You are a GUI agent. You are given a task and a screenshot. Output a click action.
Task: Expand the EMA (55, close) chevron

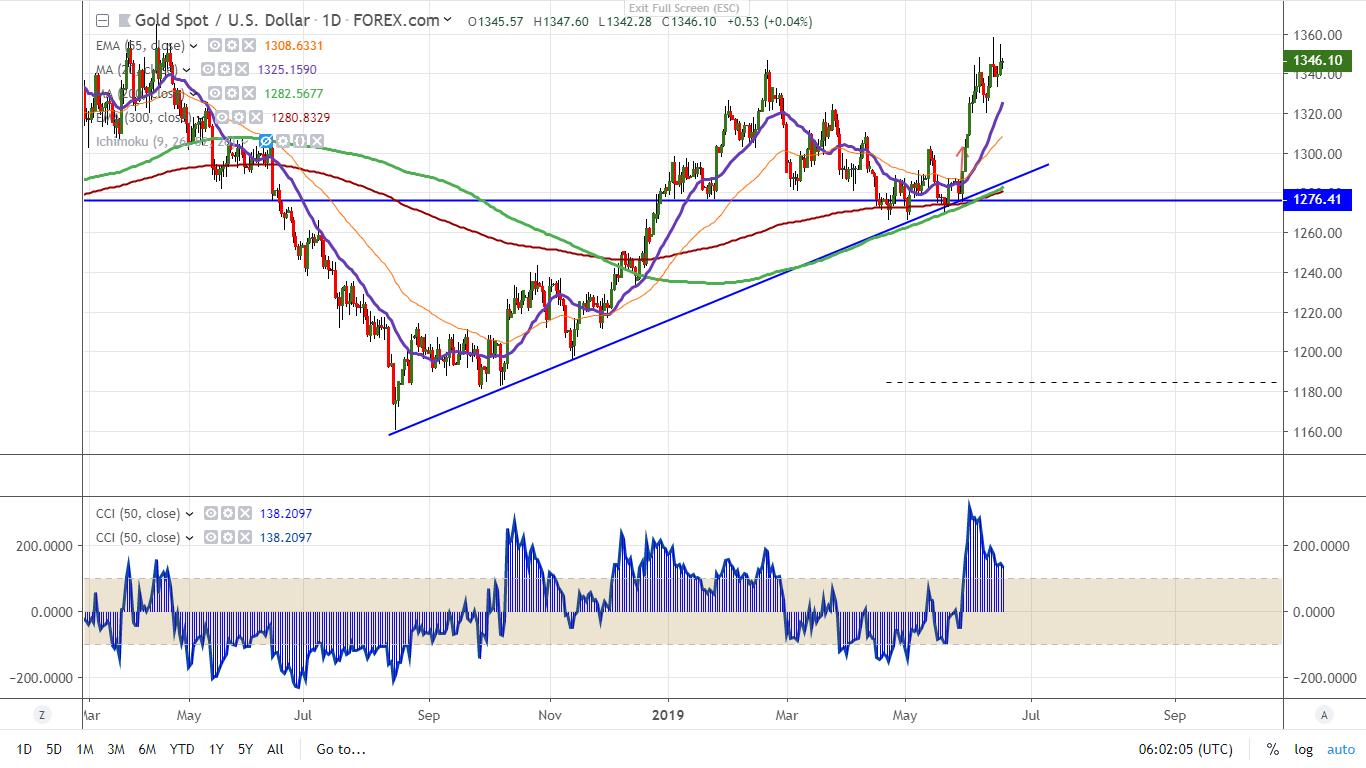[193, 46]
